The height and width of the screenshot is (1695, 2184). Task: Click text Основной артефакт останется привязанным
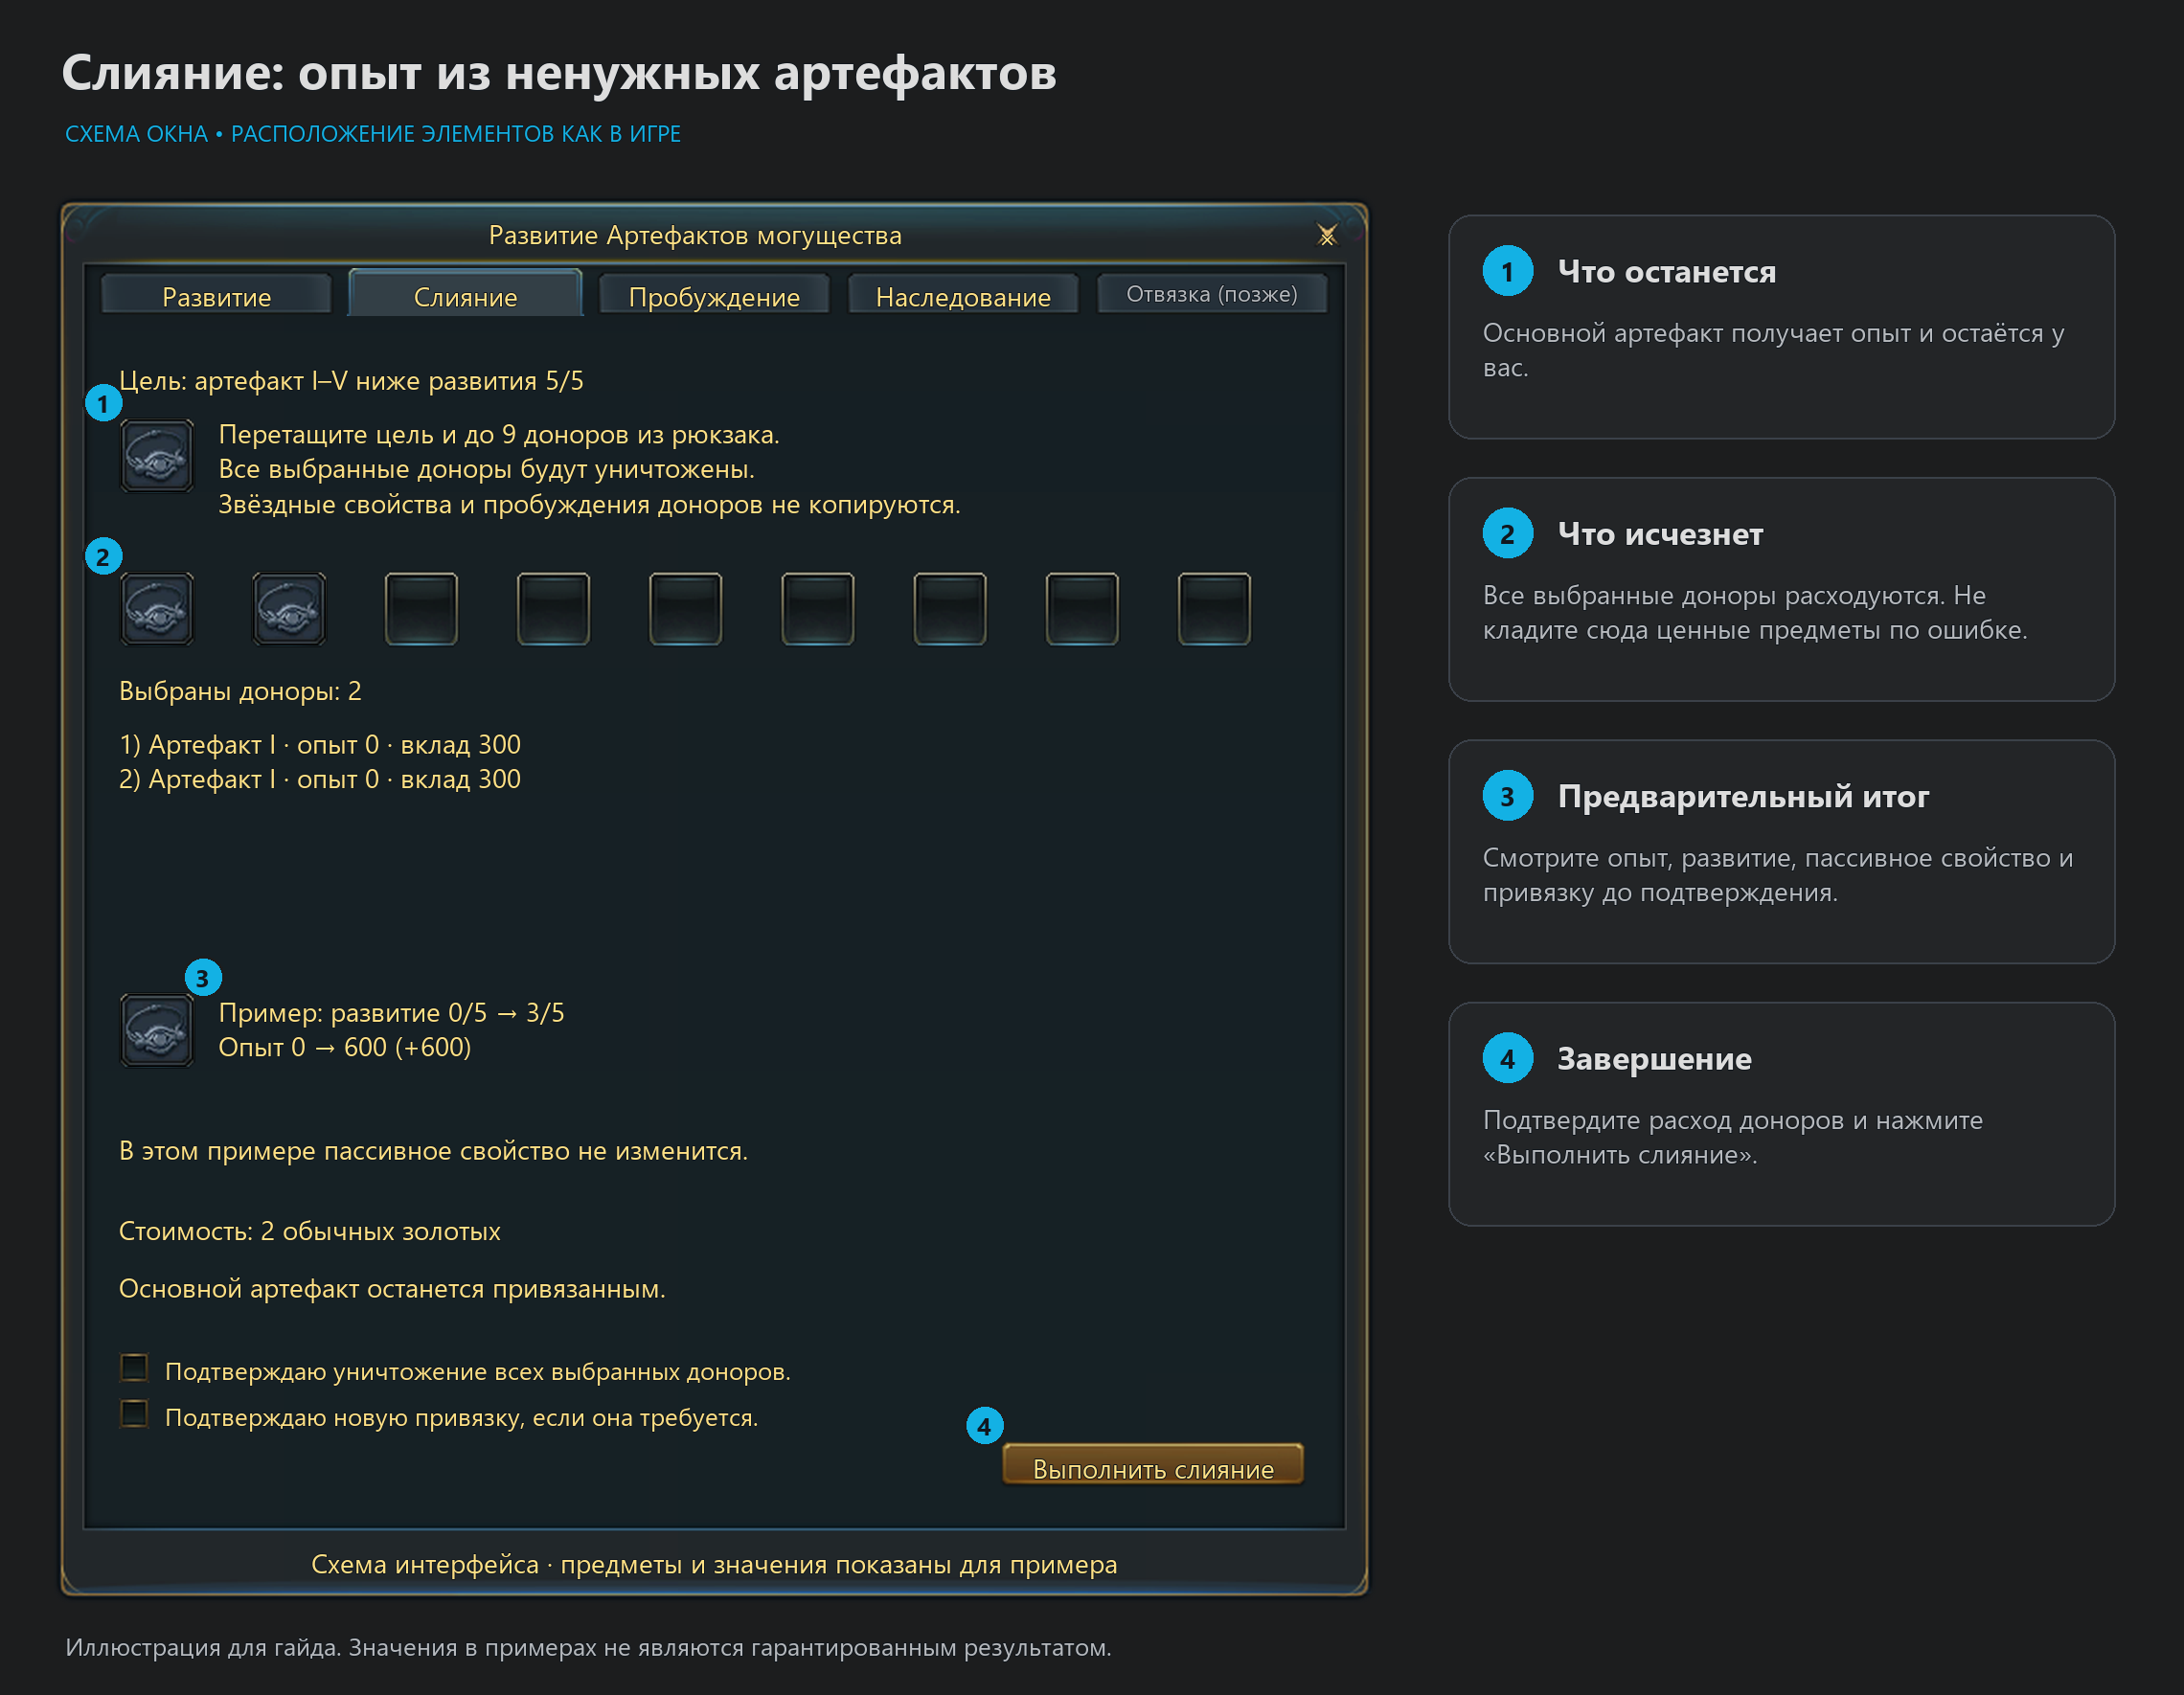pyautogui.click(x=392, y=1289)
